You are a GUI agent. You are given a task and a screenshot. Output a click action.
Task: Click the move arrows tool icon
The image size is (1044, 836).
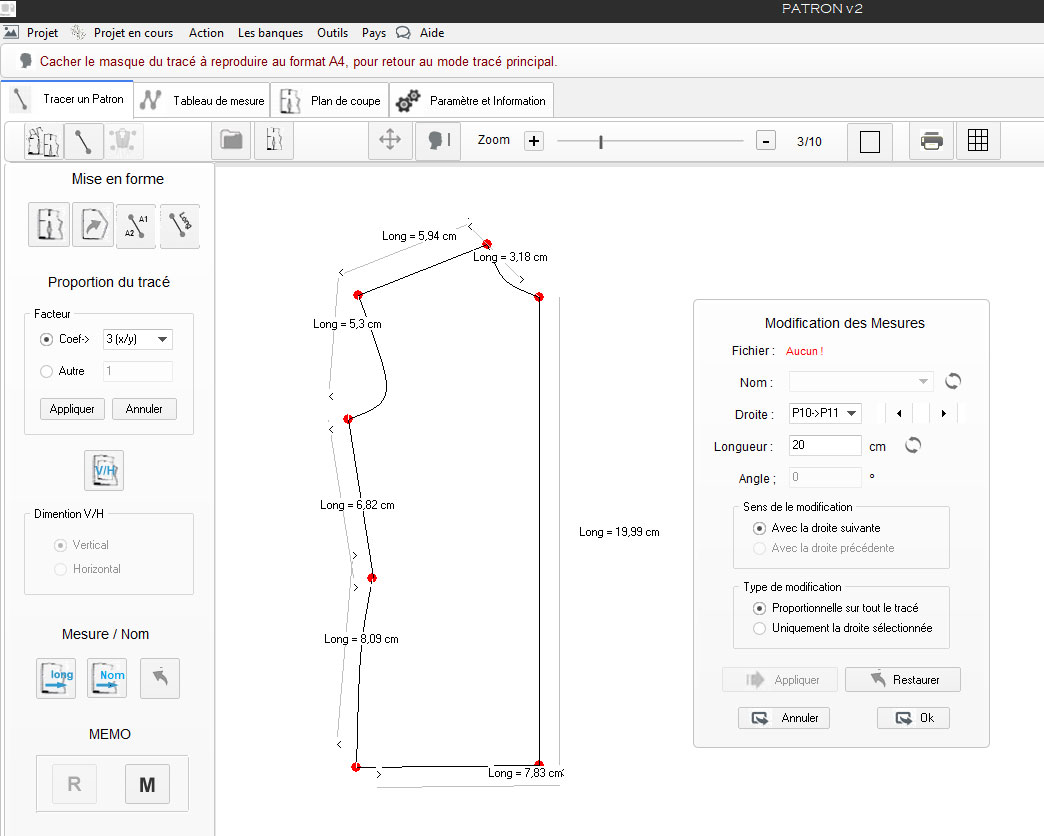click(x=389, y=141)
